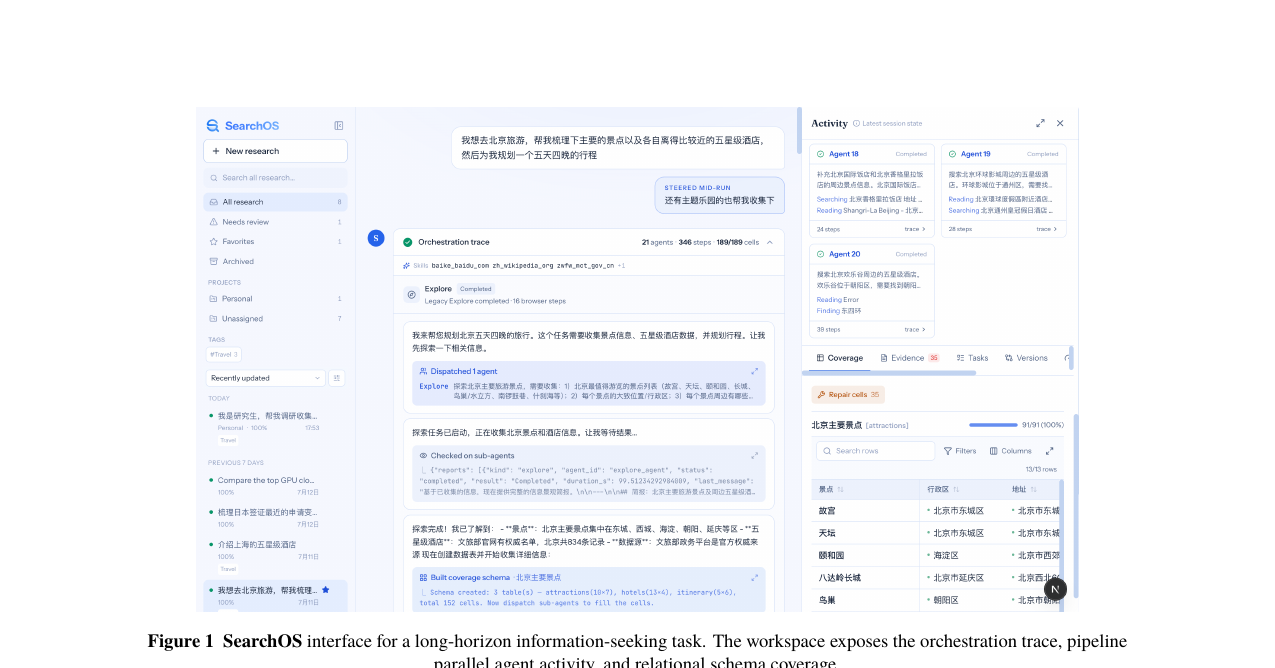
Task: Open the Archived section
Action: 275,261
